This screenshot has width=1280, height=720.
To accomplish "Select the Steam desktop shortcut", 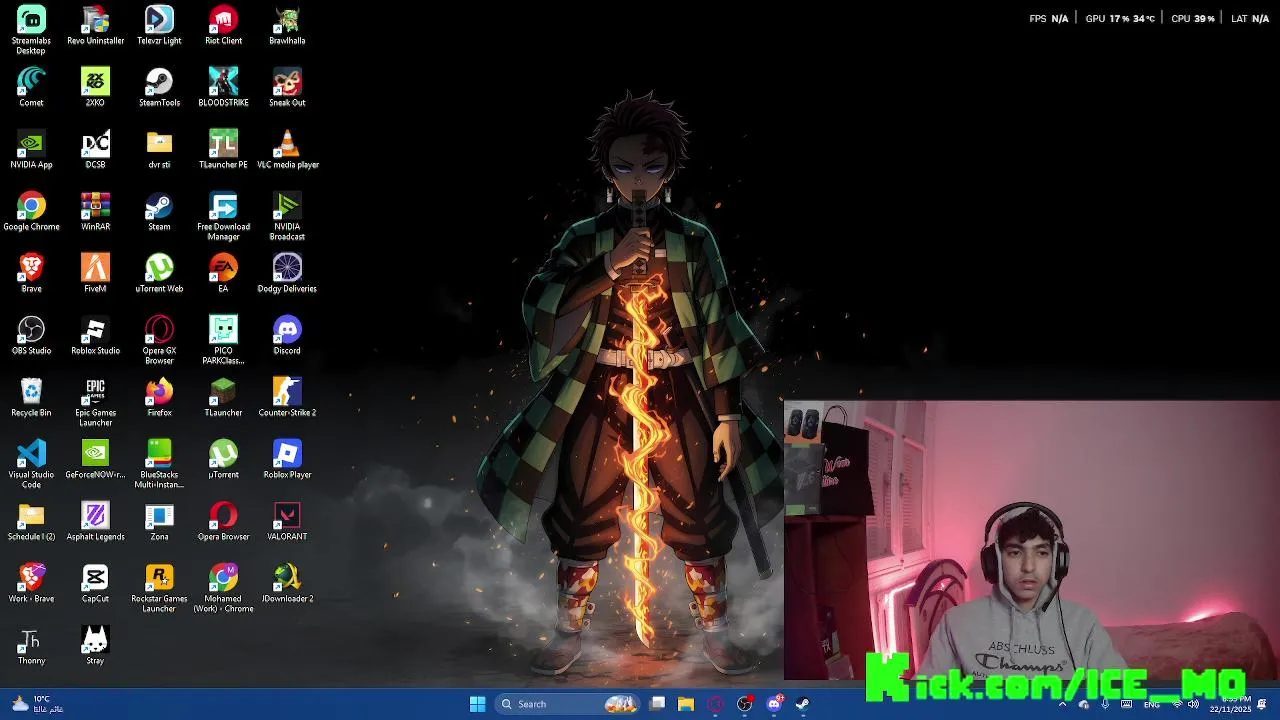I will [x=159, y=212].
